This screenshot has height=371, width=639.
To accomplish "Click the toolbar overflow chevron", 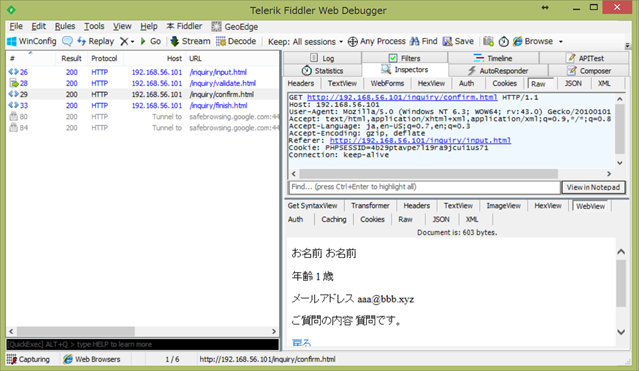I will (628, 45).
